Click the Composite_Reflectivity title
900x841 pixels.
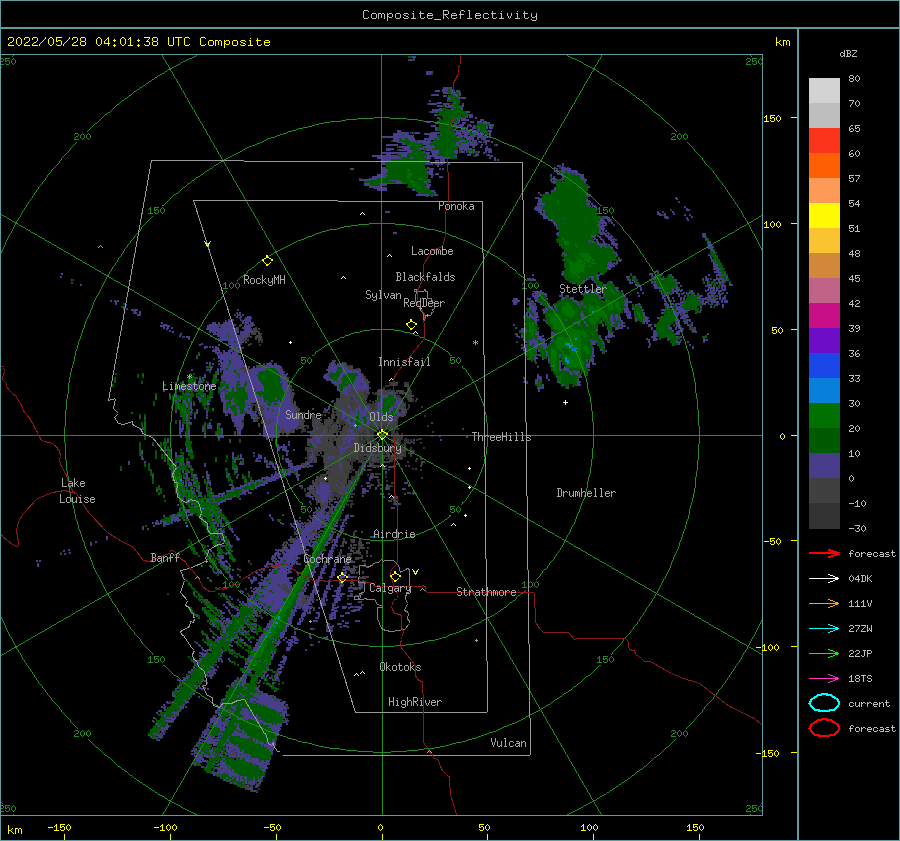pos(450,15)
